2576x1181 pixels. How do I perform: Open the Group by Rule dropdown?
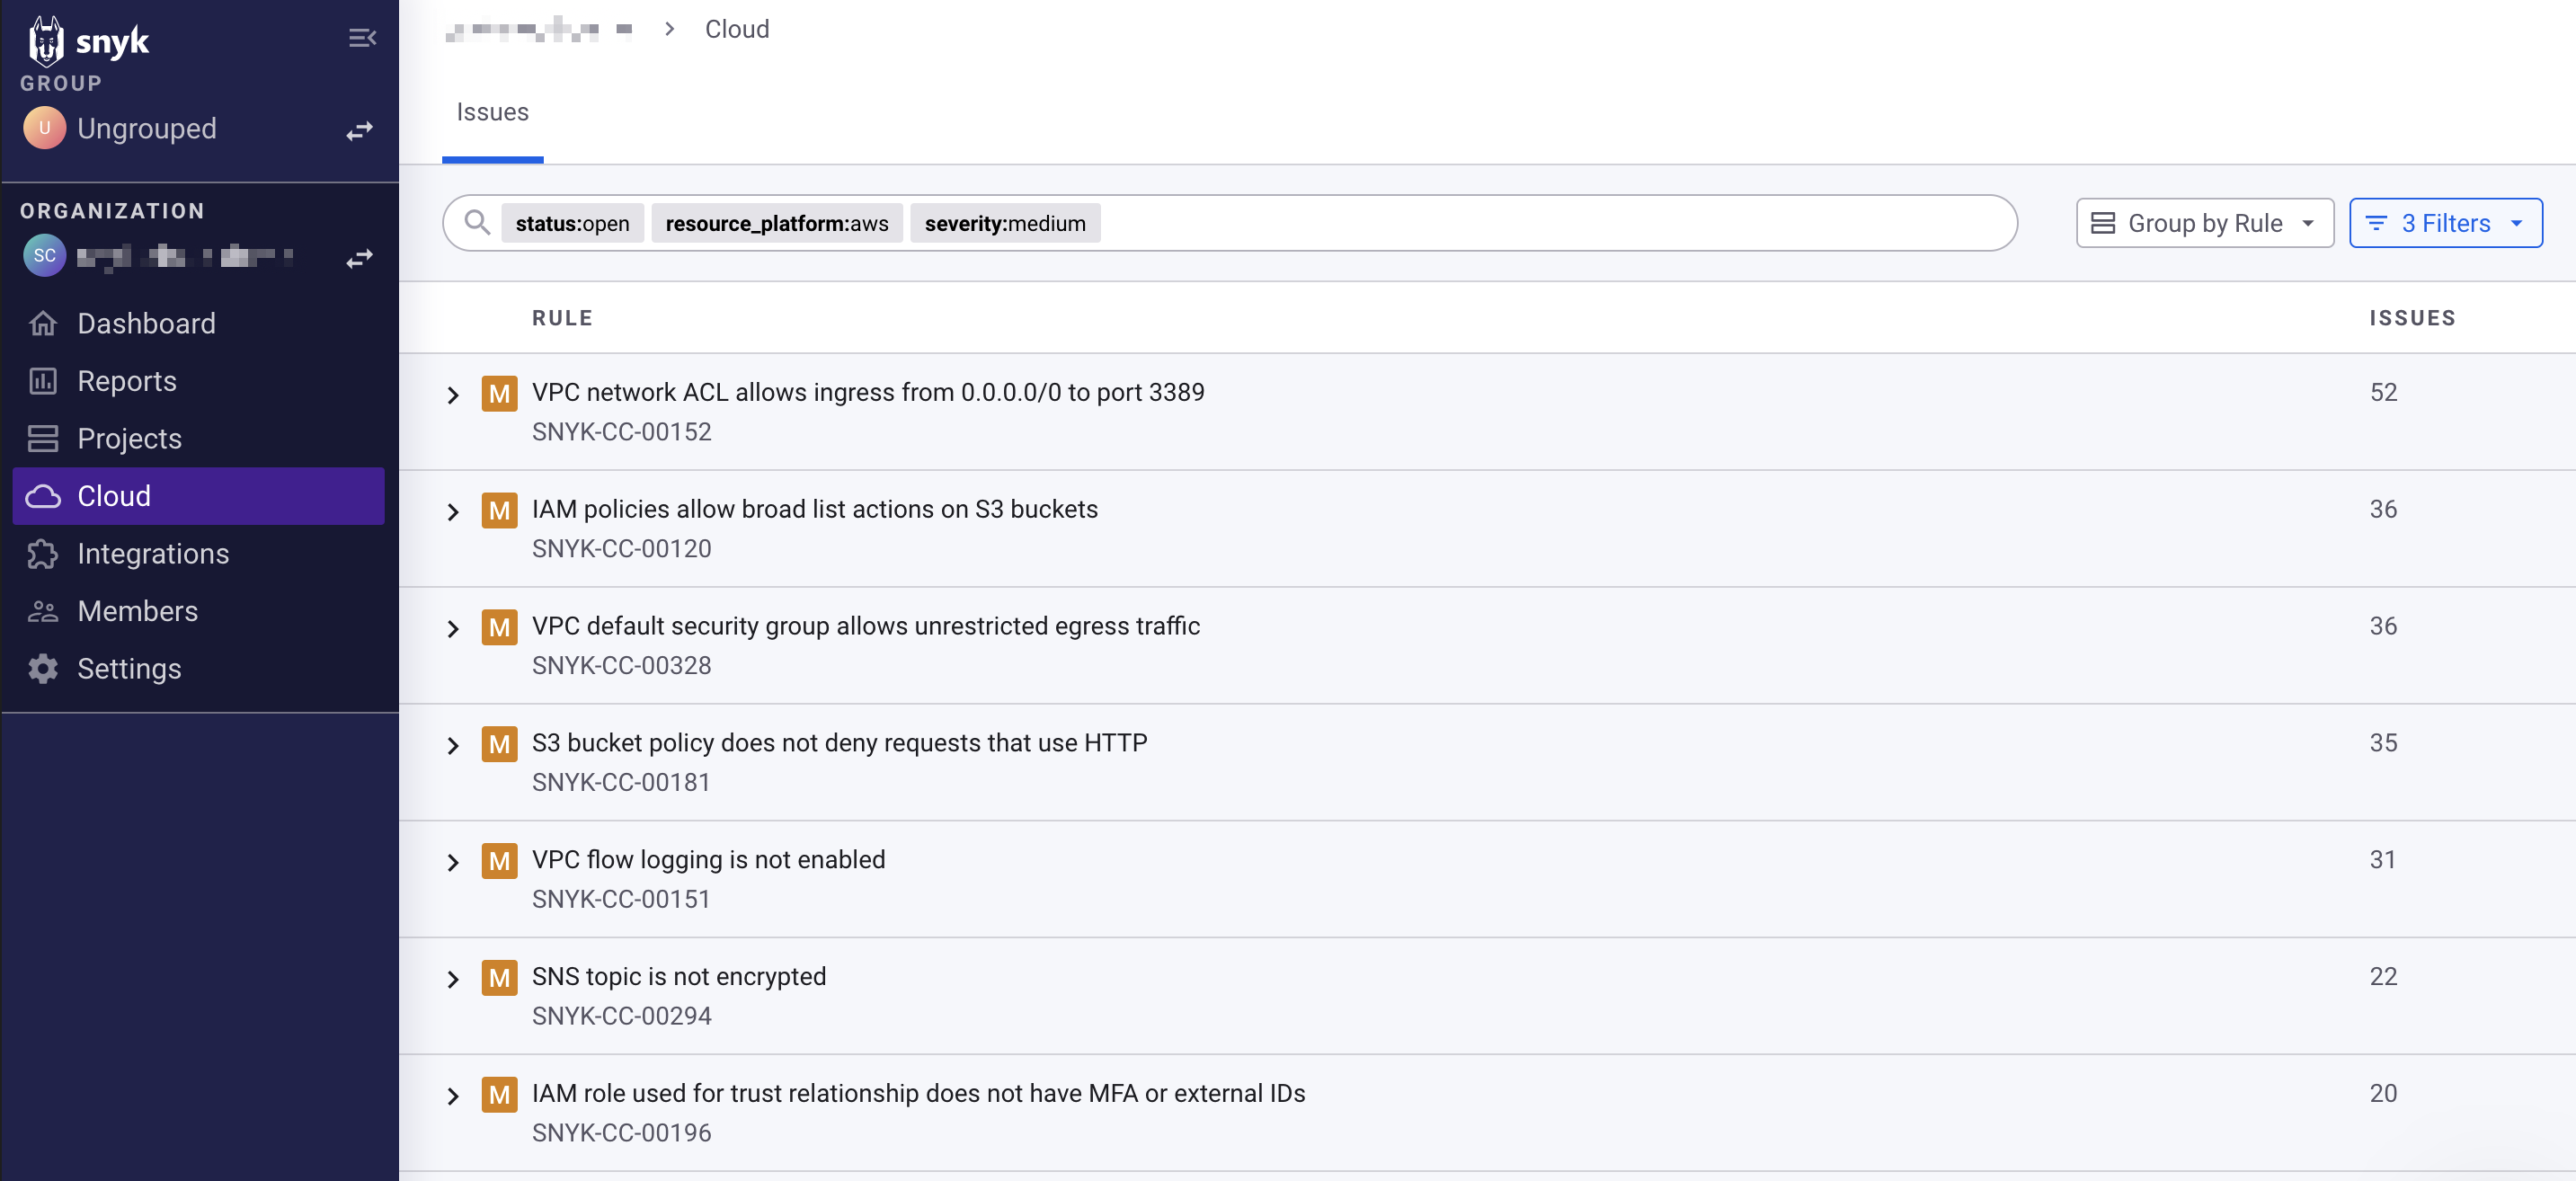click(x=2204, y=223)
